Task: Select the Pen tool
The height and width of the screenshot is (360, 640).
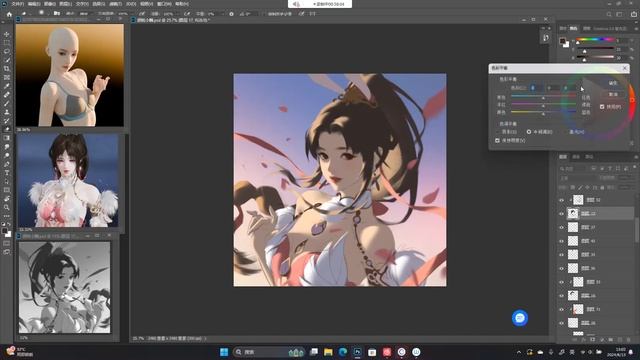Action: click(7, 164)
